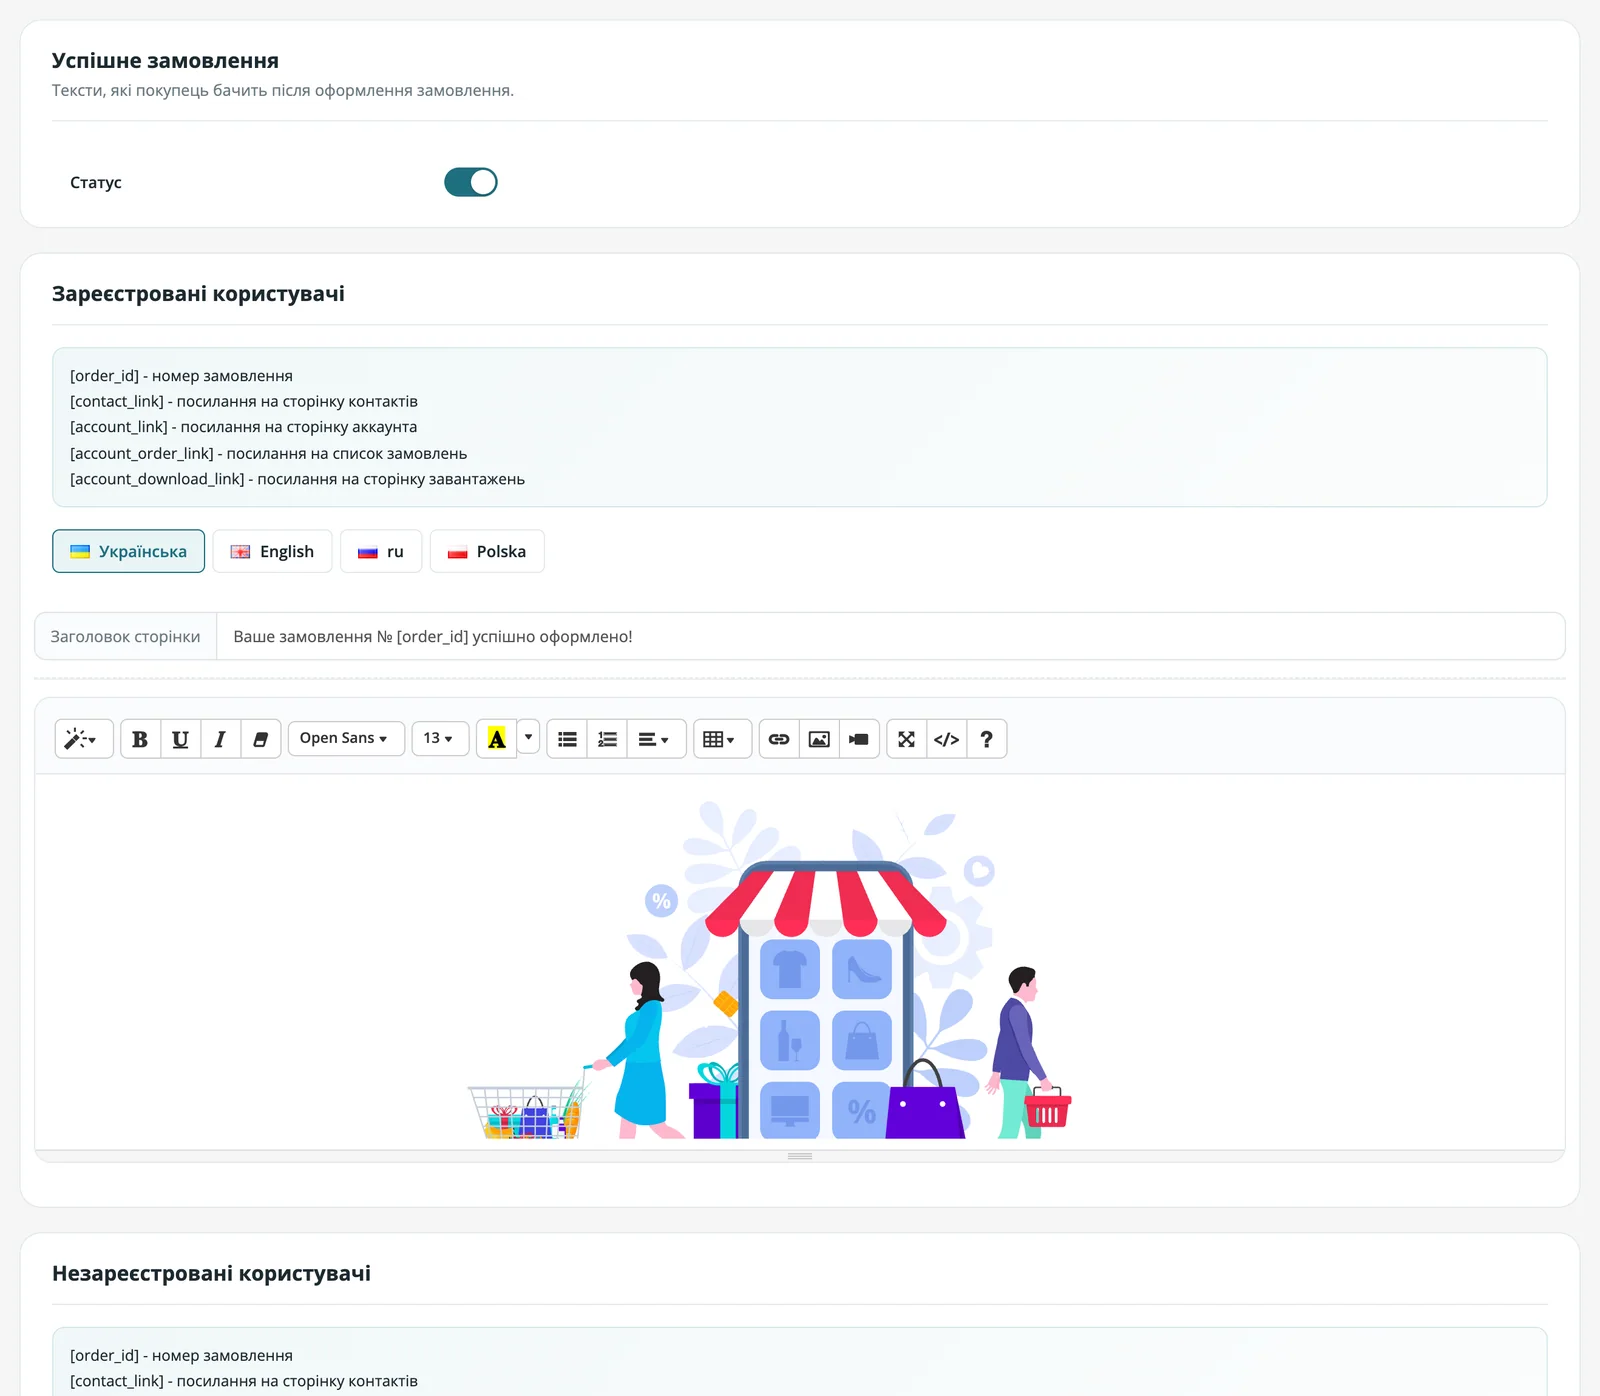Open the magic wand Style menu
This screenshot has width=1600, height=1396.
[x=84, y=739]
